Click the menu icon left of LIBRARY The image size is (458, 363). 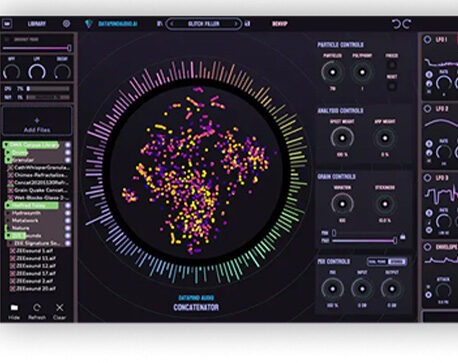[x=7, y=24]
